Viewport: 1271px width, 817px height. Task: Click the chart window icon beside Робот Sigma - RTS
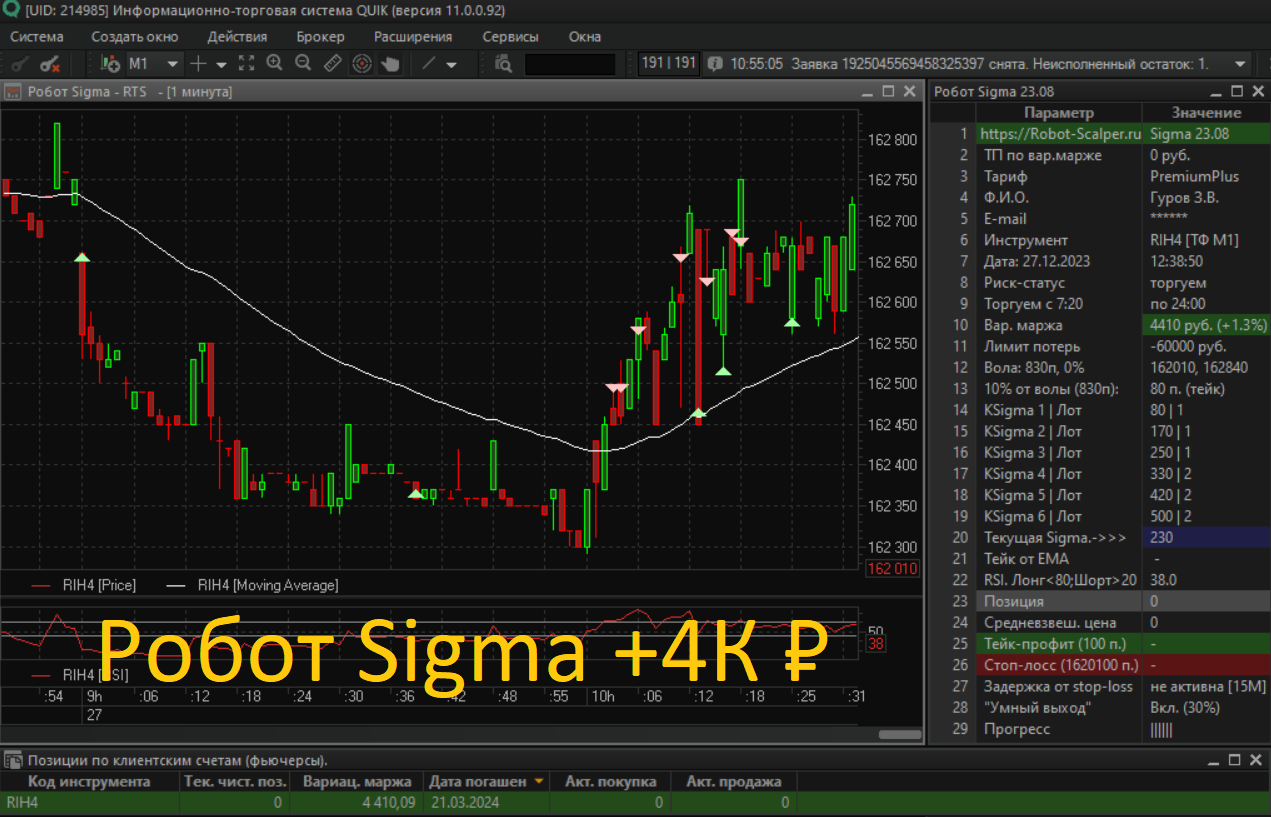point(13,91)
